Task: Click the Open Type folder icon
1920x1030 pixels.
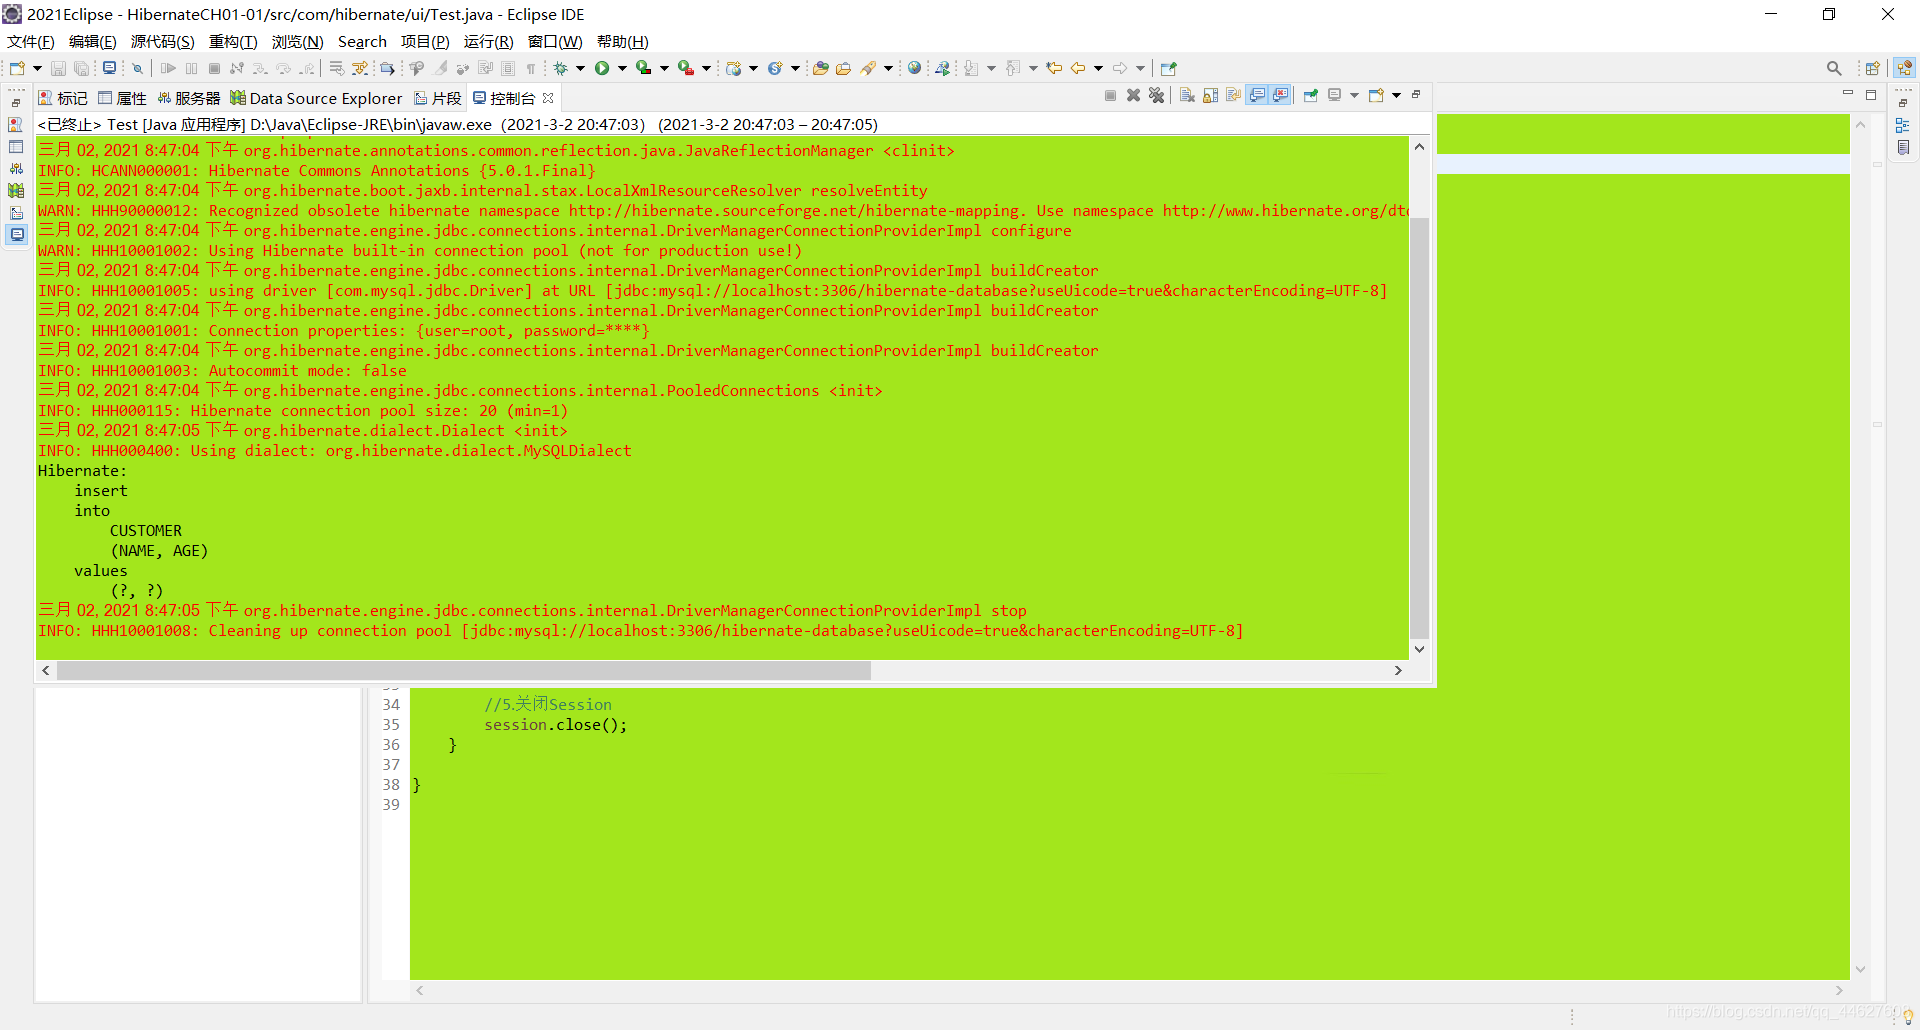Action: [x=820, y=68]
